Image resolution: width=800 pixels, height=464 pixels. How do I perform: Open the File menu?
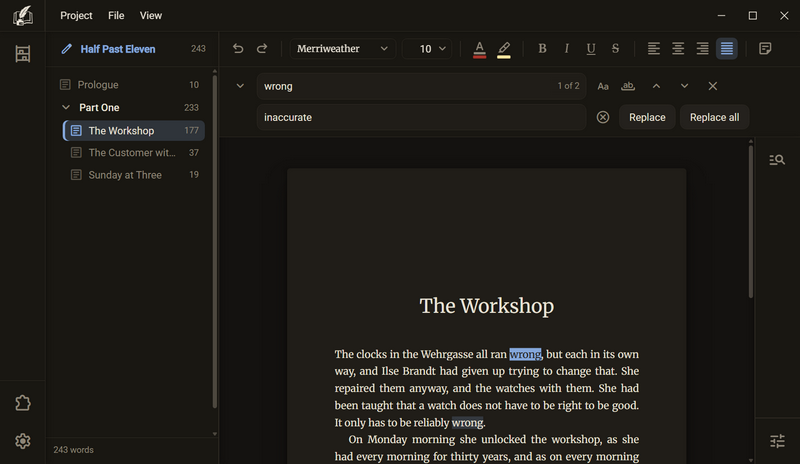(x=116, y=15)
